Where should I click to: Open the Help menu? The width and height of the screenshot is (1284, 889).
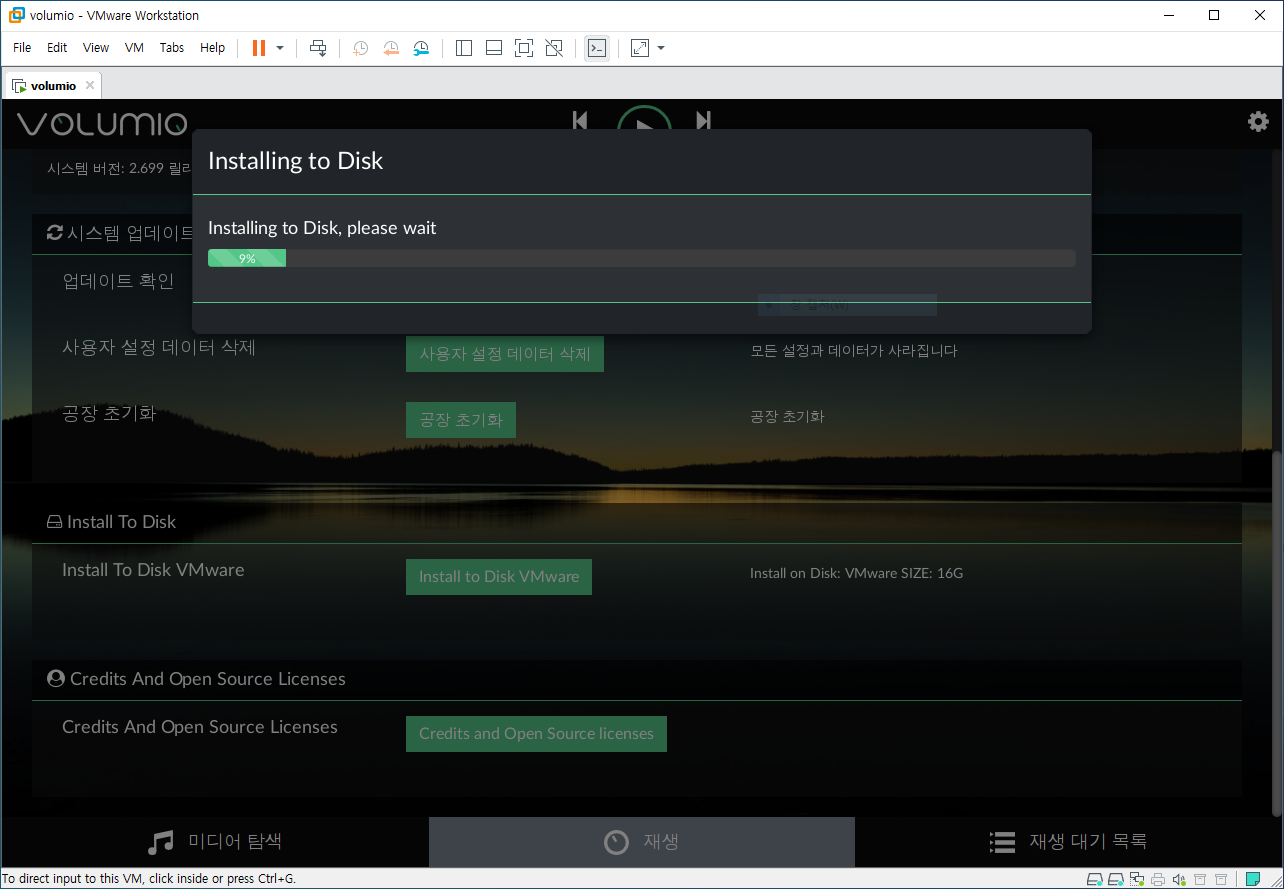212,48
